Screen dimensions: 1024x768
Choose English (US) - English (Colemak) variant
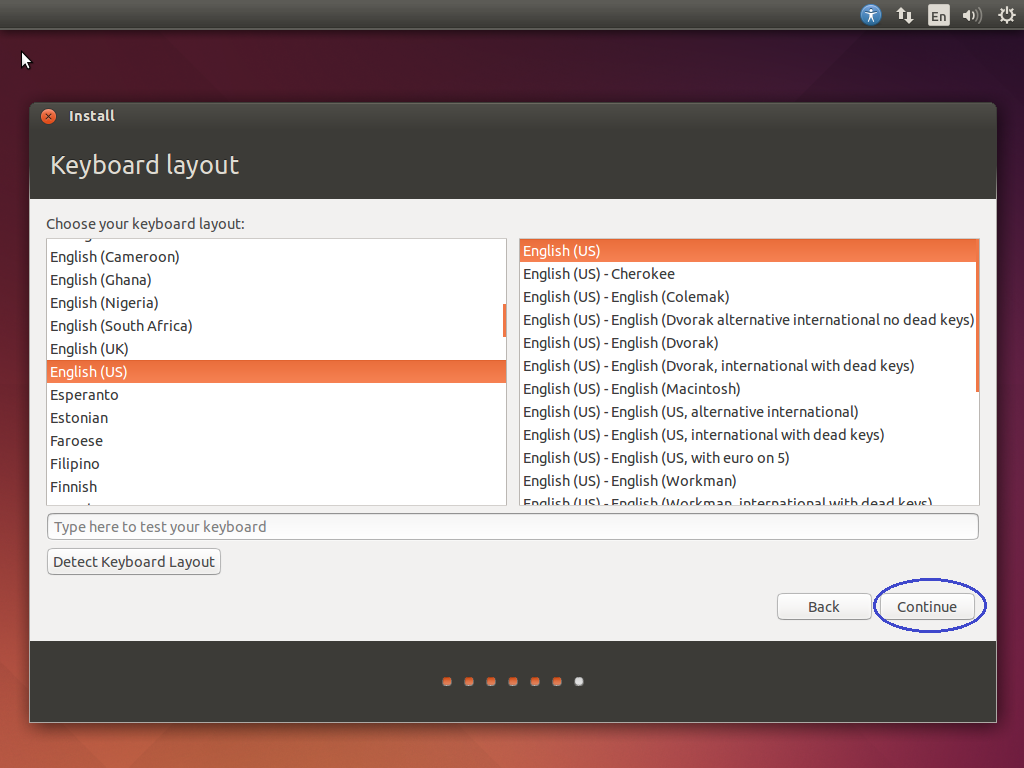(748, 296)
